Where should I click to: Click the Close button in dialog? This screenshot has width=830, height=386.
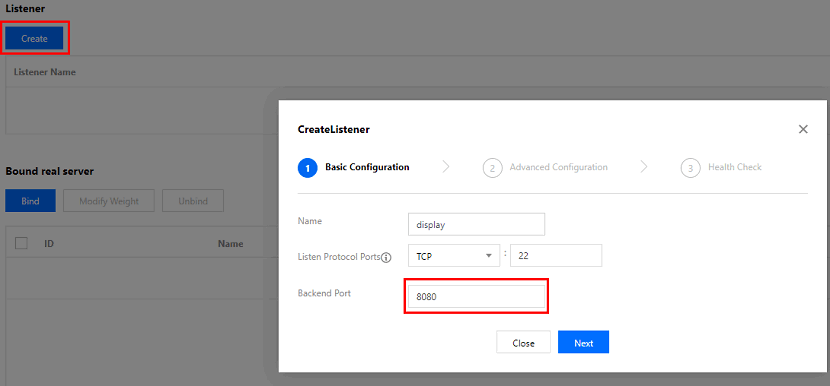pos(523,343)
